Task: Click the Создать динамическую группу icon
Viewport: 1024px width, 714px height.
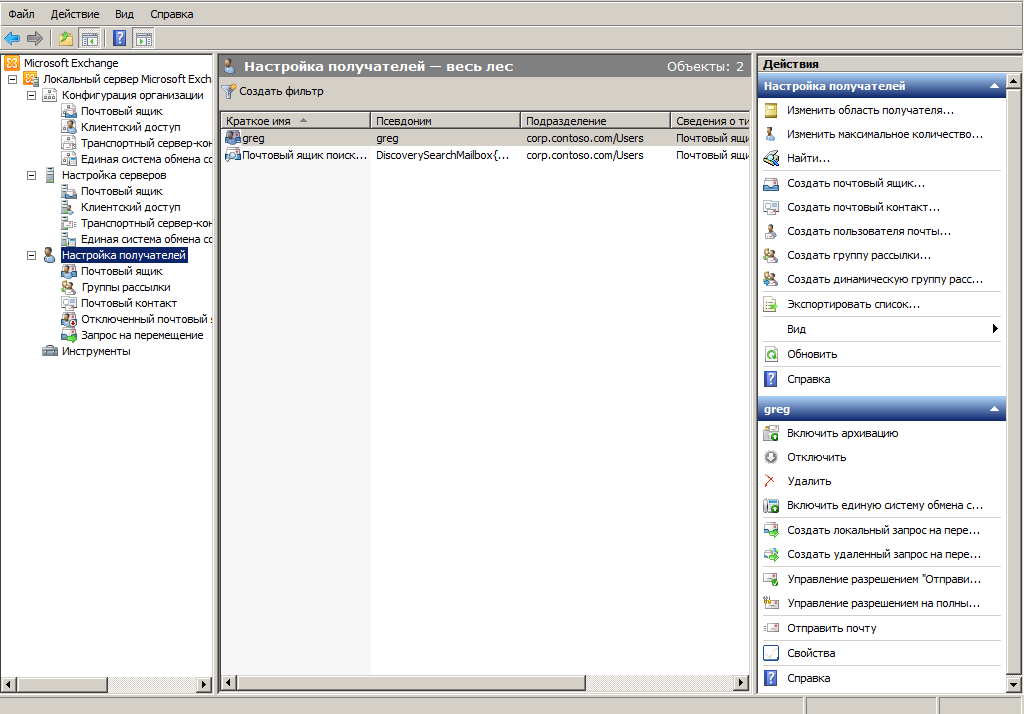Action: pyautogui.click(x=771, y=279)
